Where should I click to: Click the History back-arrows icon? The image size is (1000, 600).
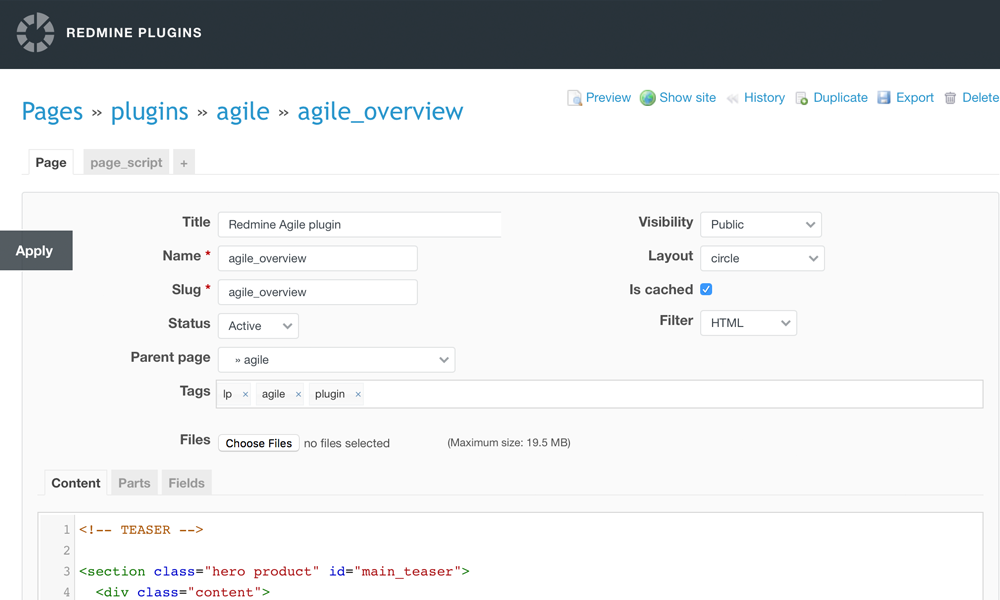pyautogui.click(x=733, y=98)
